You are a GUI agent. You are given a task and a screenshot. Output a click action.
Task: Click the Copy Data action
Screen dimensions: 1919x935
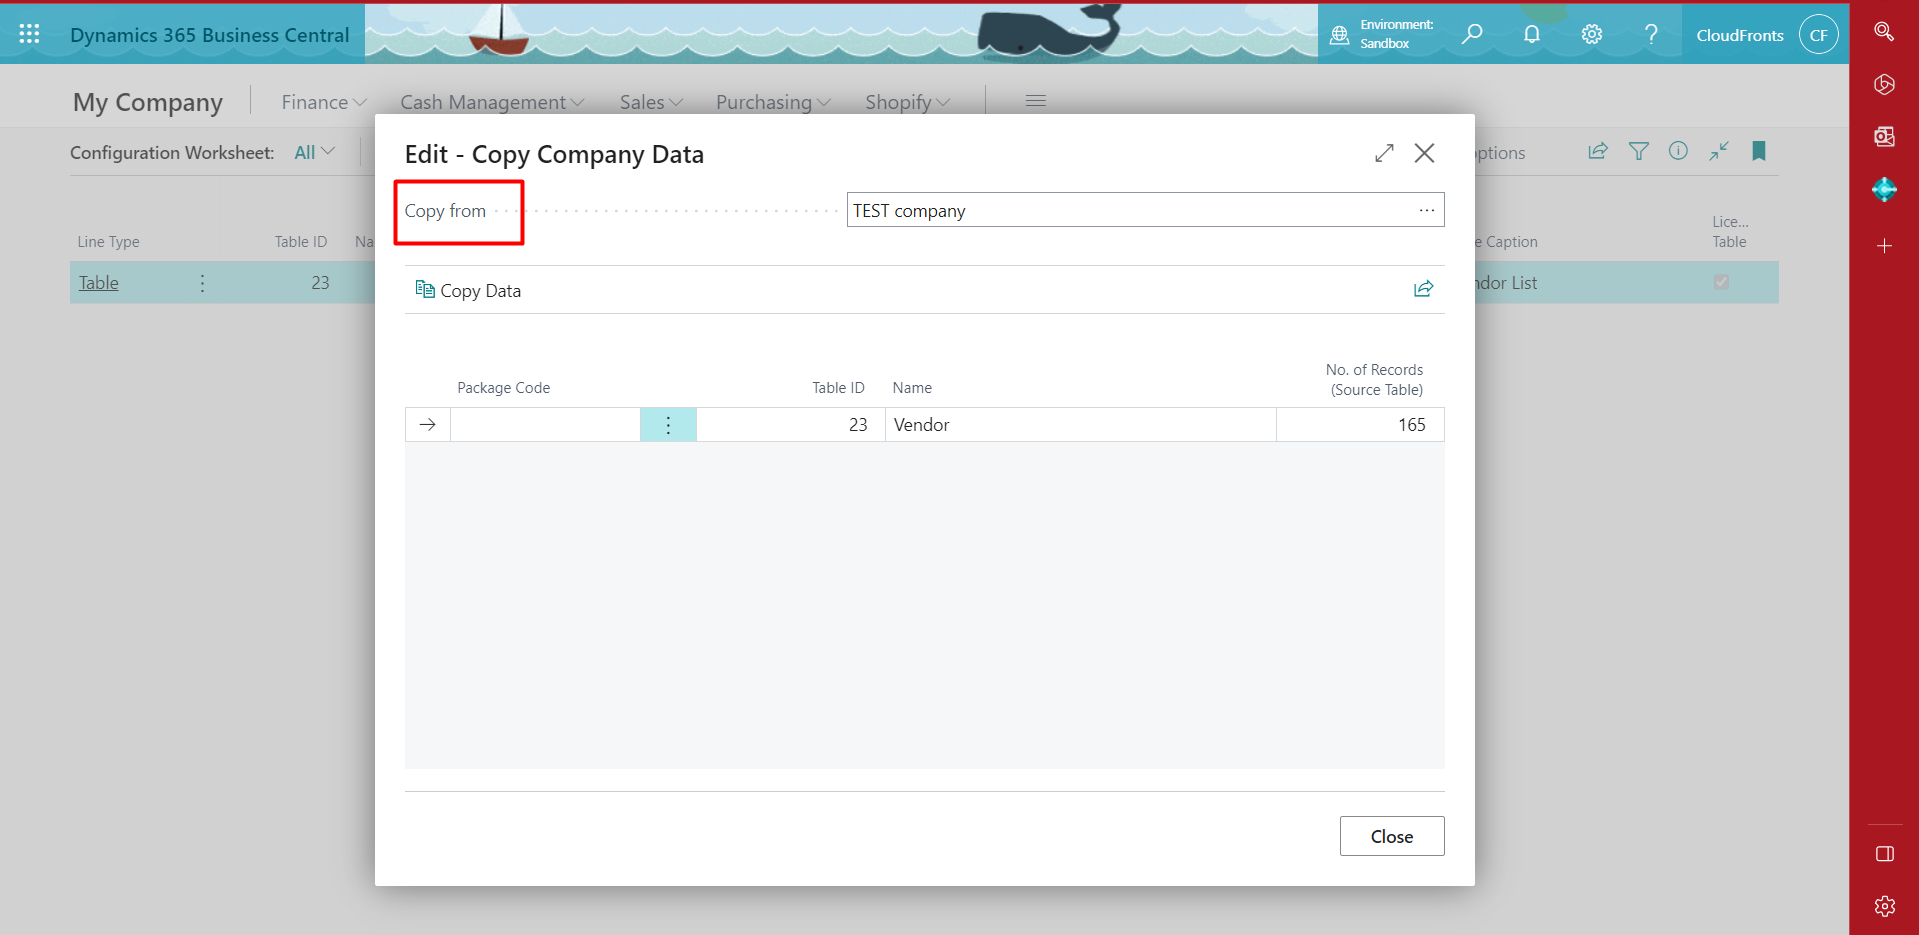468,290
